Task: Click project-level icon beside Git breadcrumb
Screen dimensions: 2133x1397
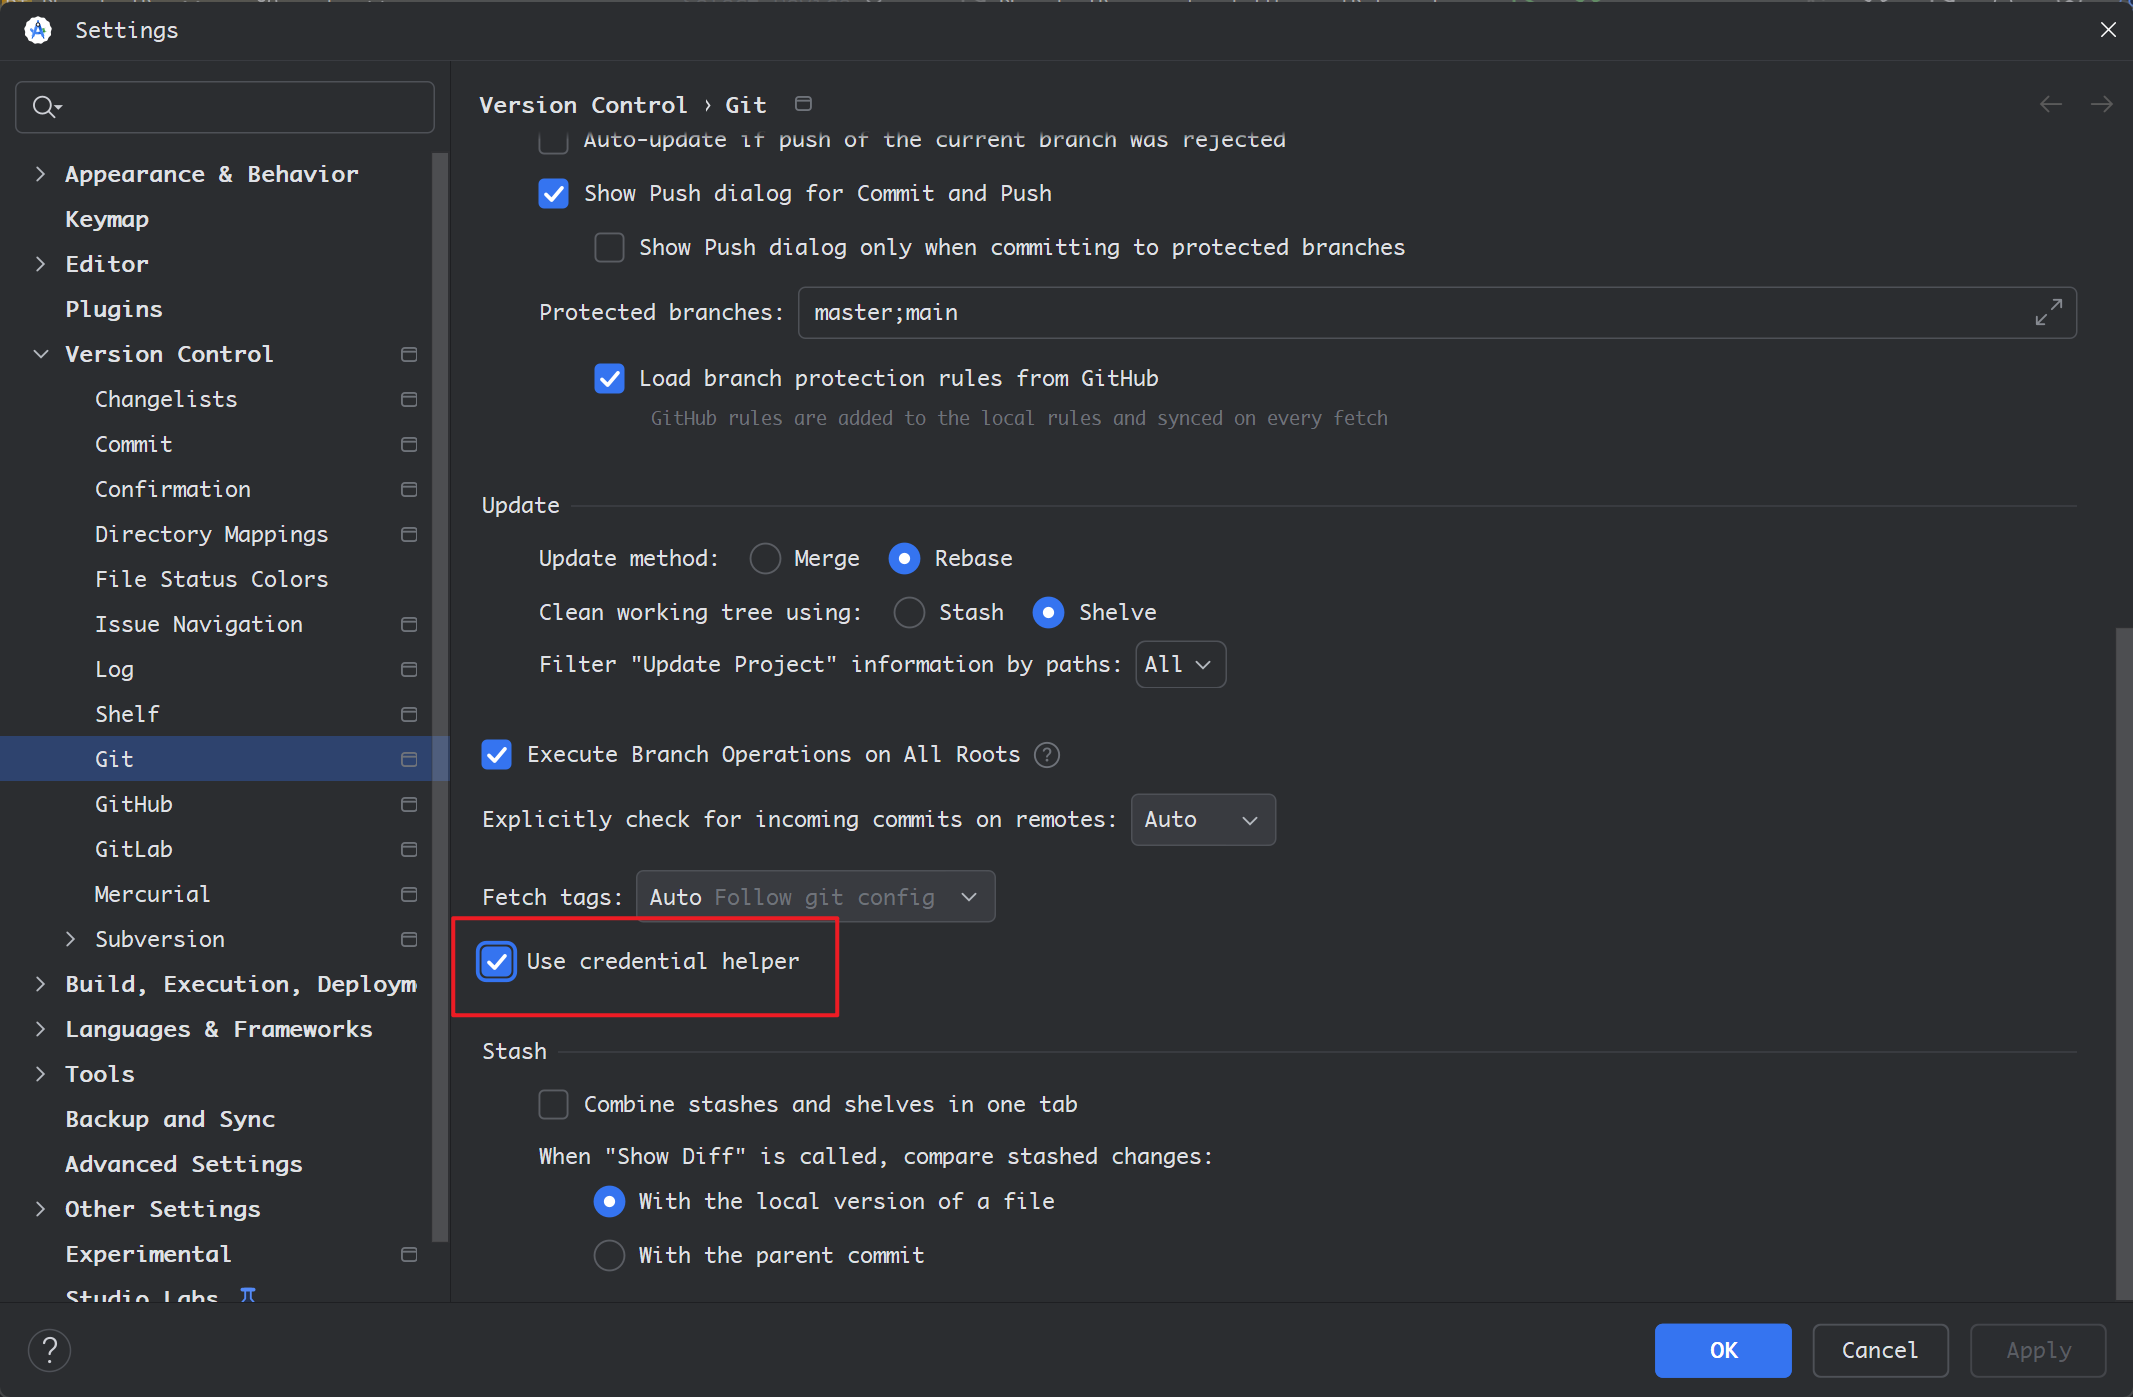Action: tap(803, 104)
